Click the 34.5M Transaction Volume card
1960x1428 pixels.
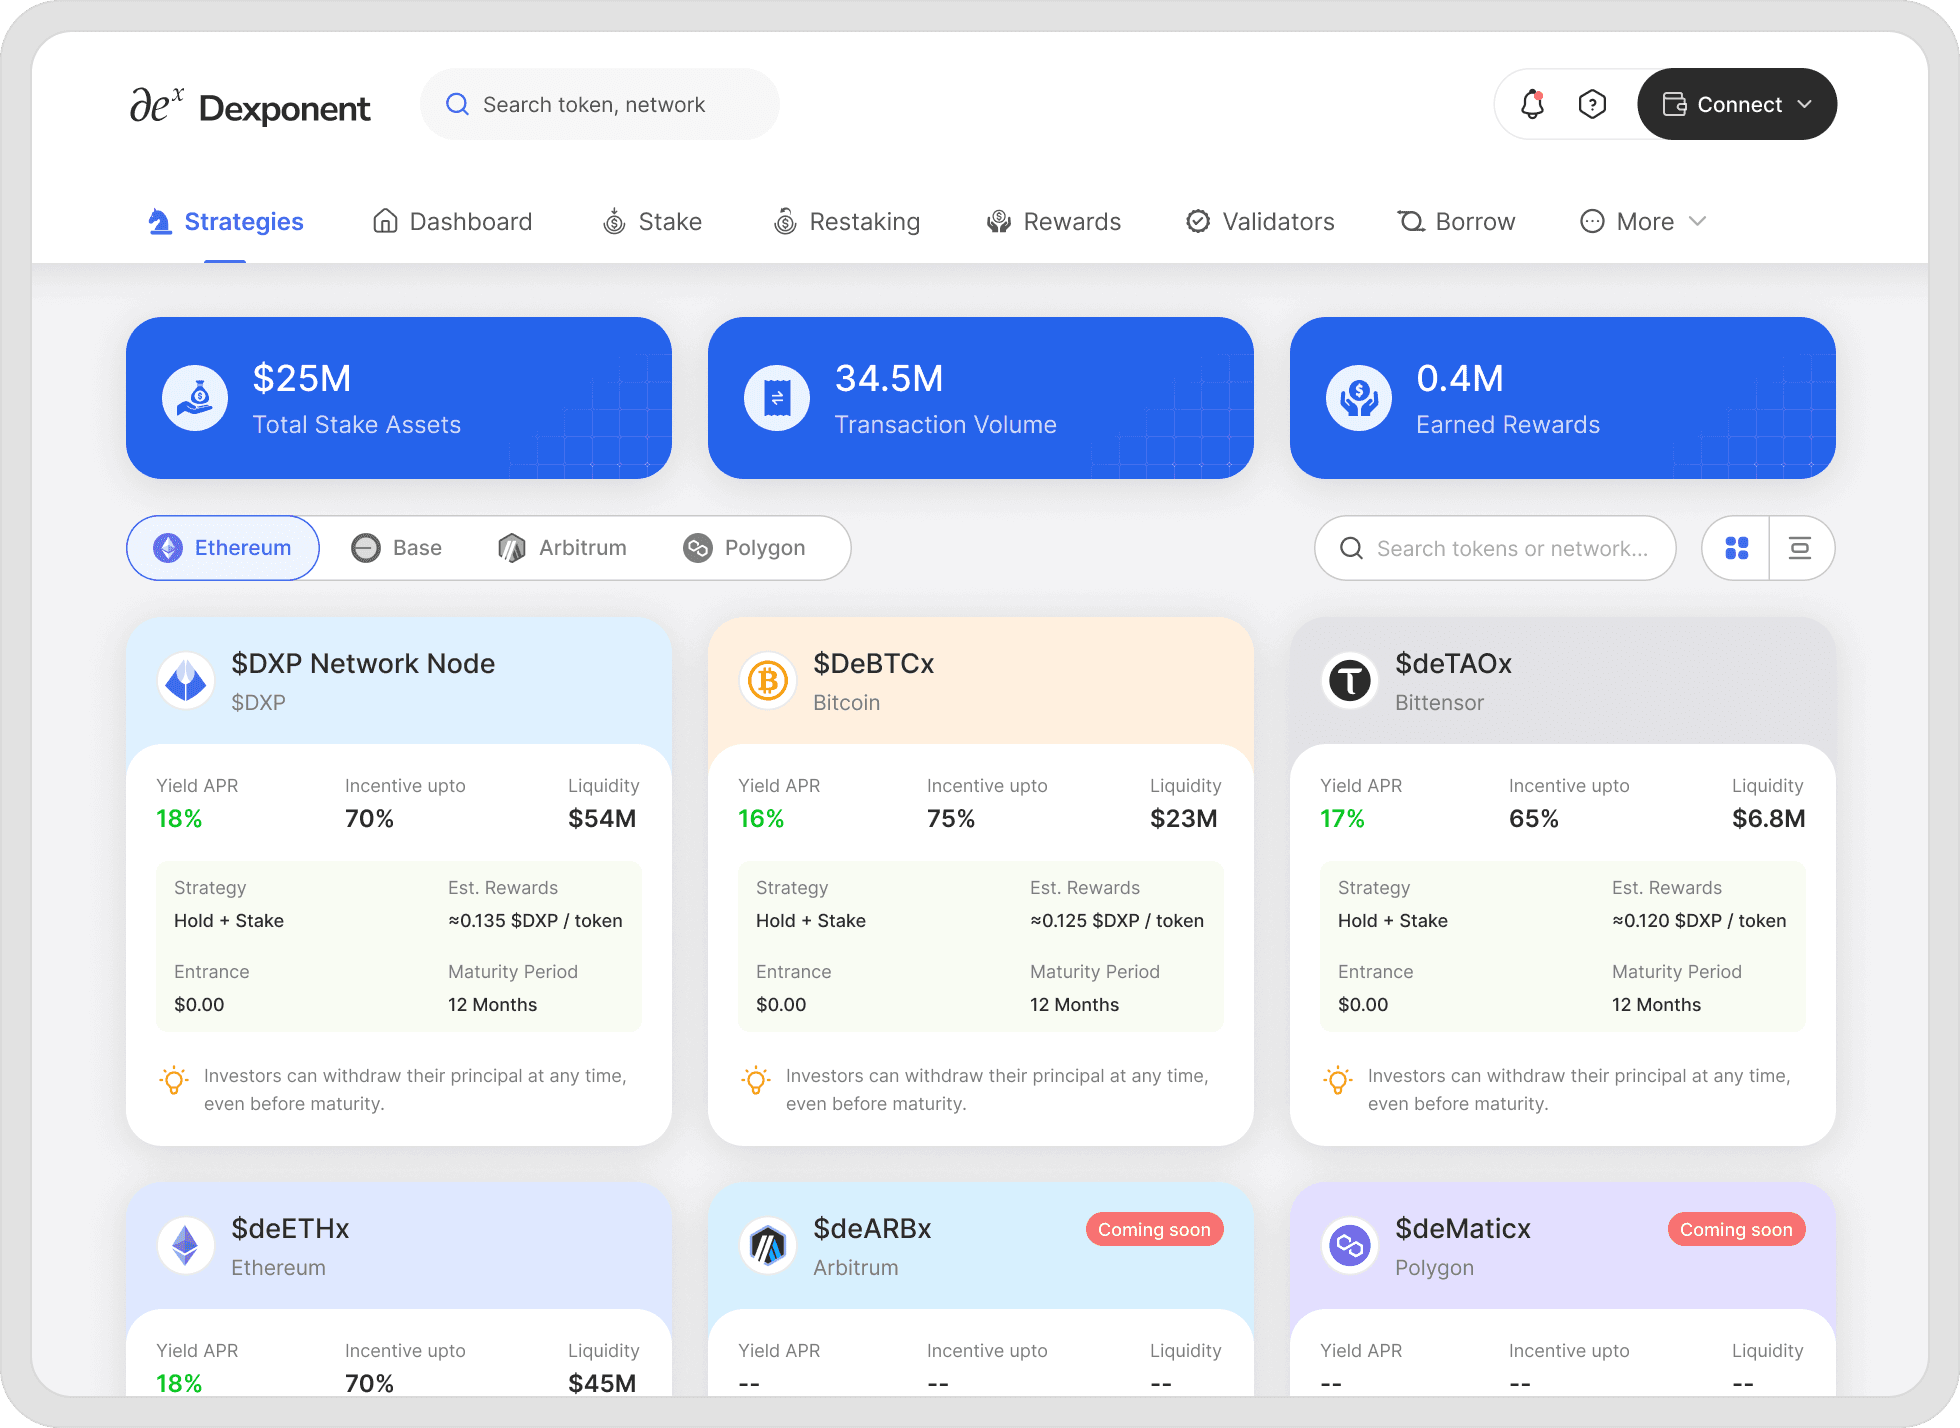point(981,398)
